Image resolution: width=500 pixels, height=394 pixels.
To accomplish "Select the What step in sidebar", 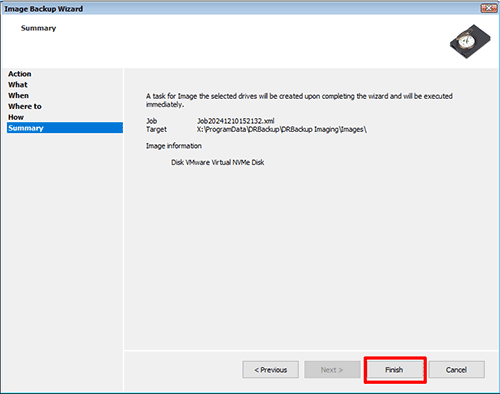I will pos(18,85).
